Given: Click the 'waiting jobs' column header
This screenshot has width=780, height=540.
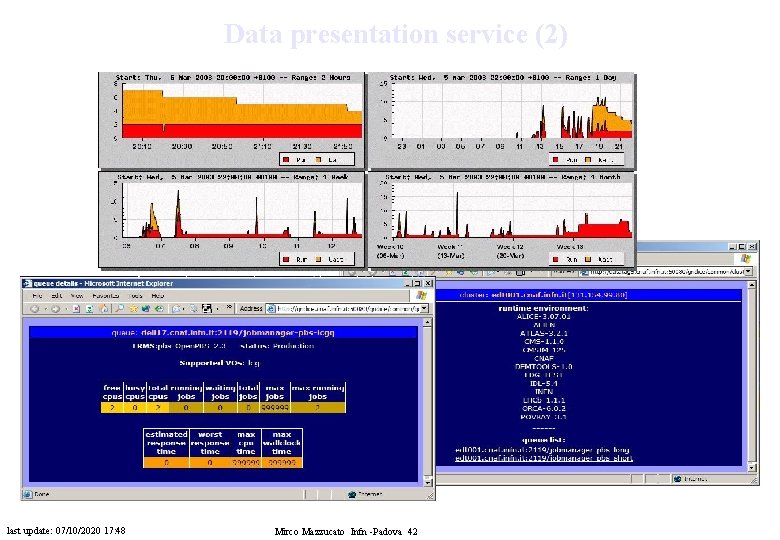Looking at the screenshot, I should coord(220,392).
